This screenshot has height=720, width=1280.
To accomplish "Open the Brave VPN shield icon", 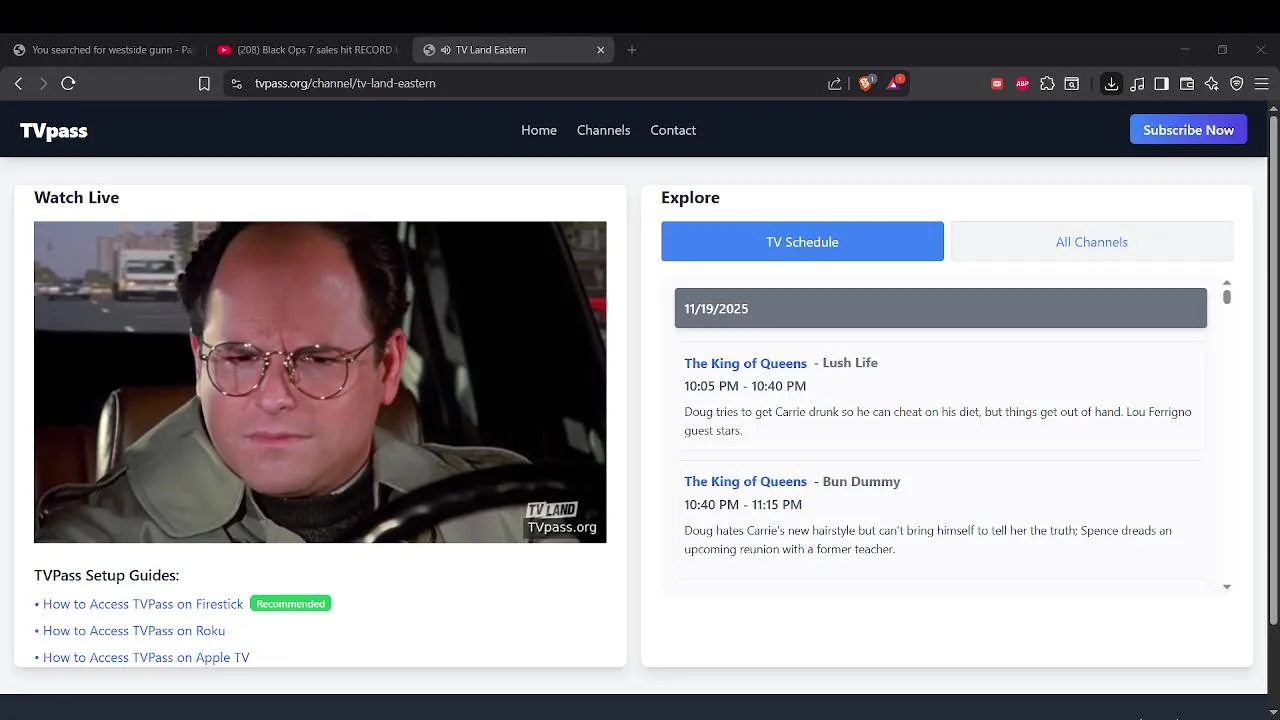I will pyautogui.click(x=1237, y=84).
